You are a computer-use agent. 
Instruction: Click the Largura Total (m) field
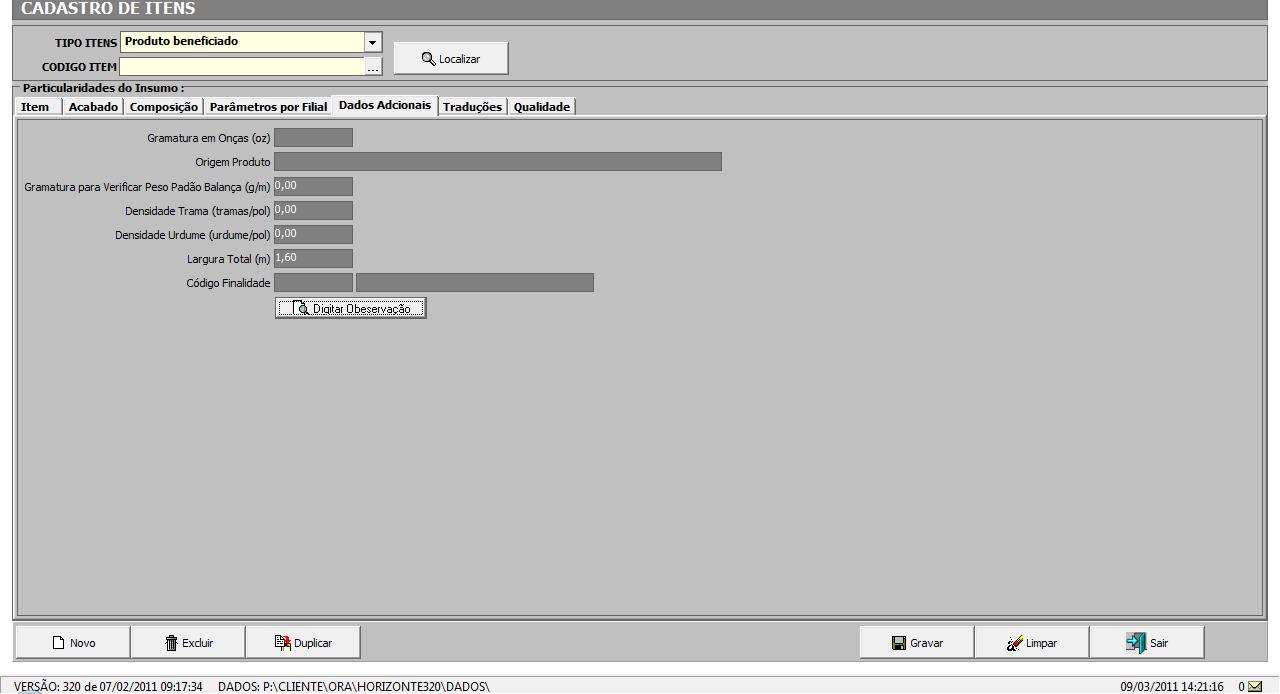coord(313,258)
